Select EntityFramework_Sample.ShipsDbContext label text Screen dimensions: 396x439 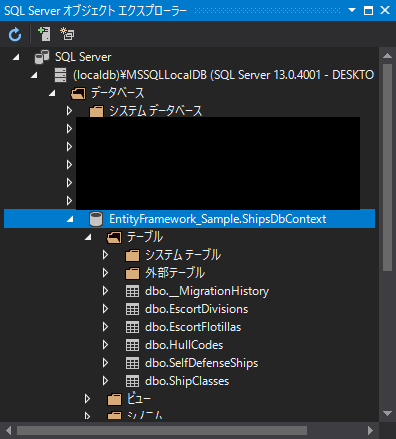[218, 219]
